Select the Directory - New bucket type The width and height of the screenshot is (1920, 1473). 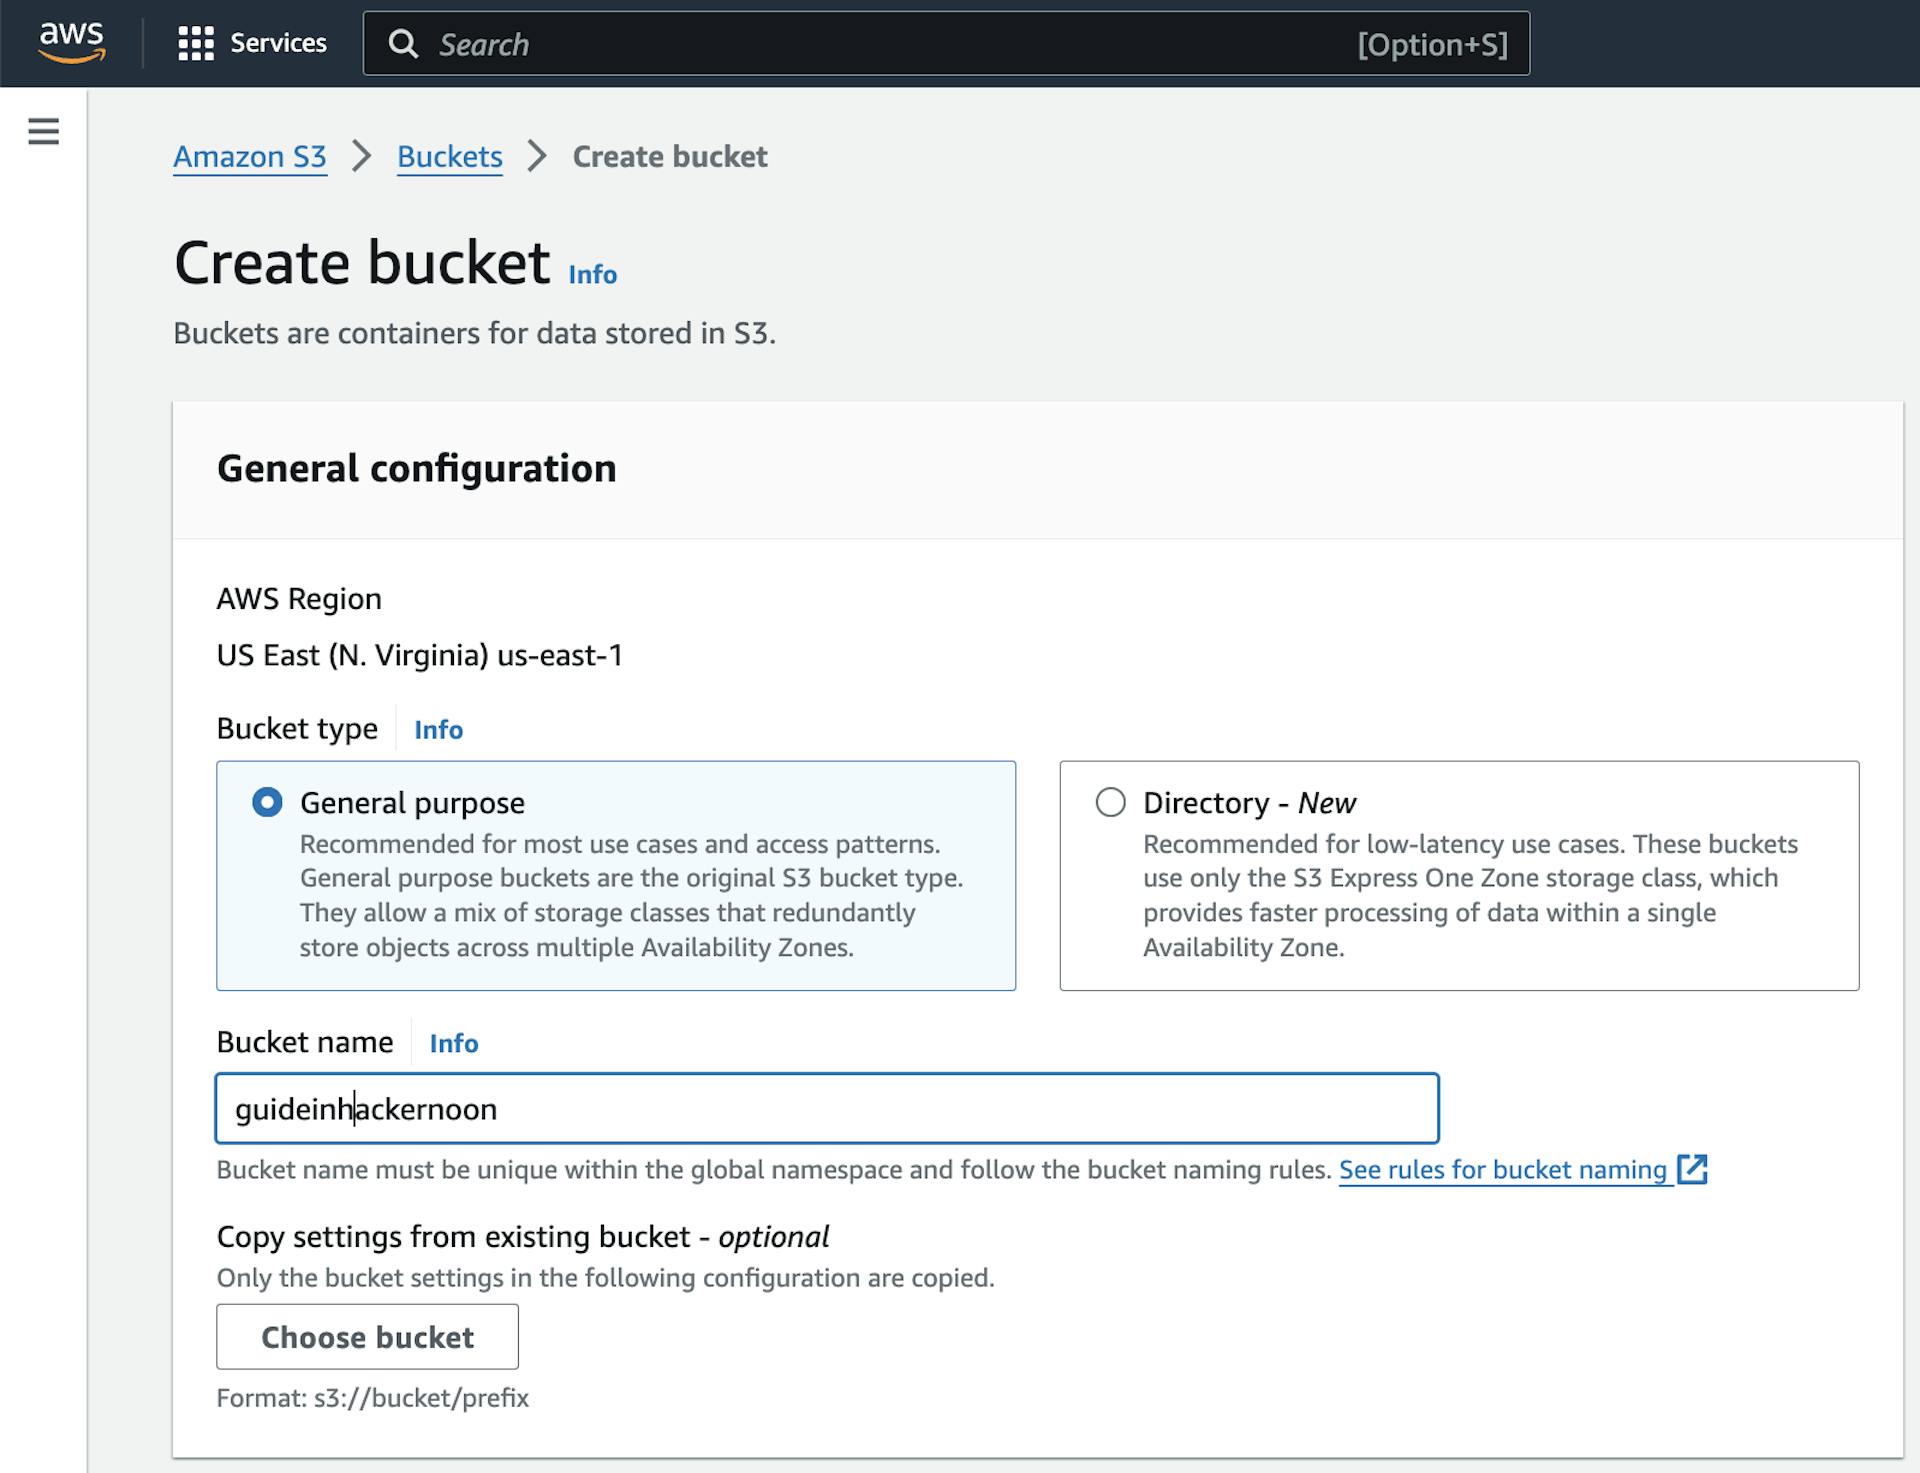pos(1109,802)
